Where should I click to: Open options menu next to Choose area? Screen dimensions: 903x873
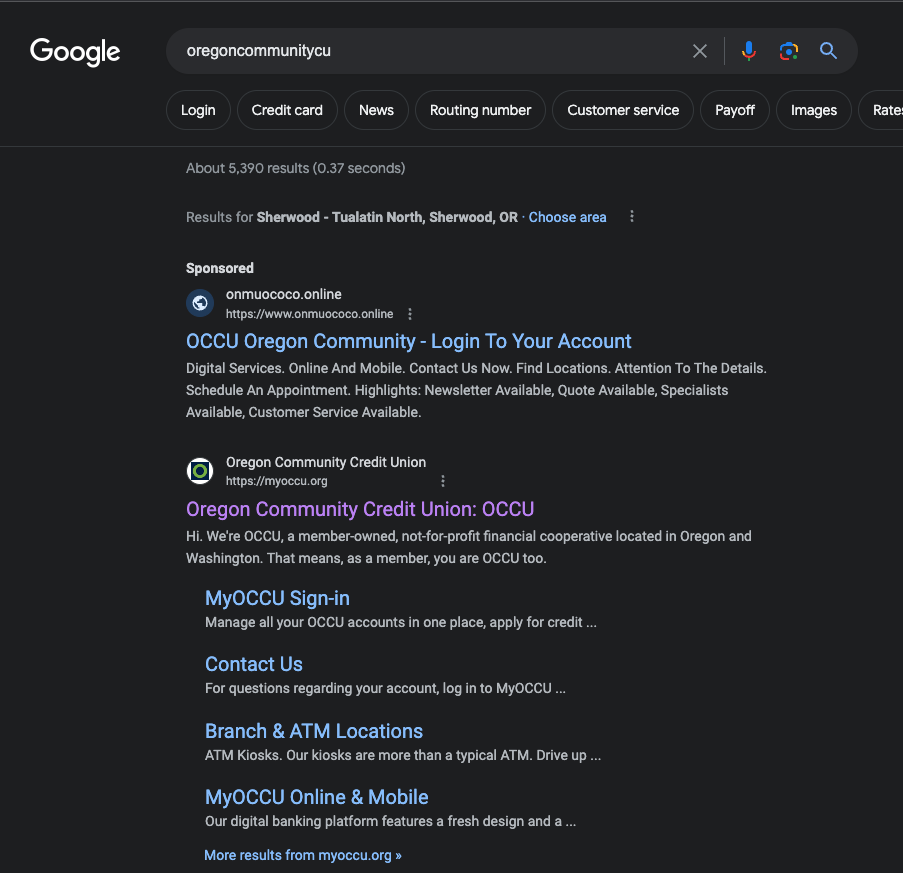pos(632,217)
